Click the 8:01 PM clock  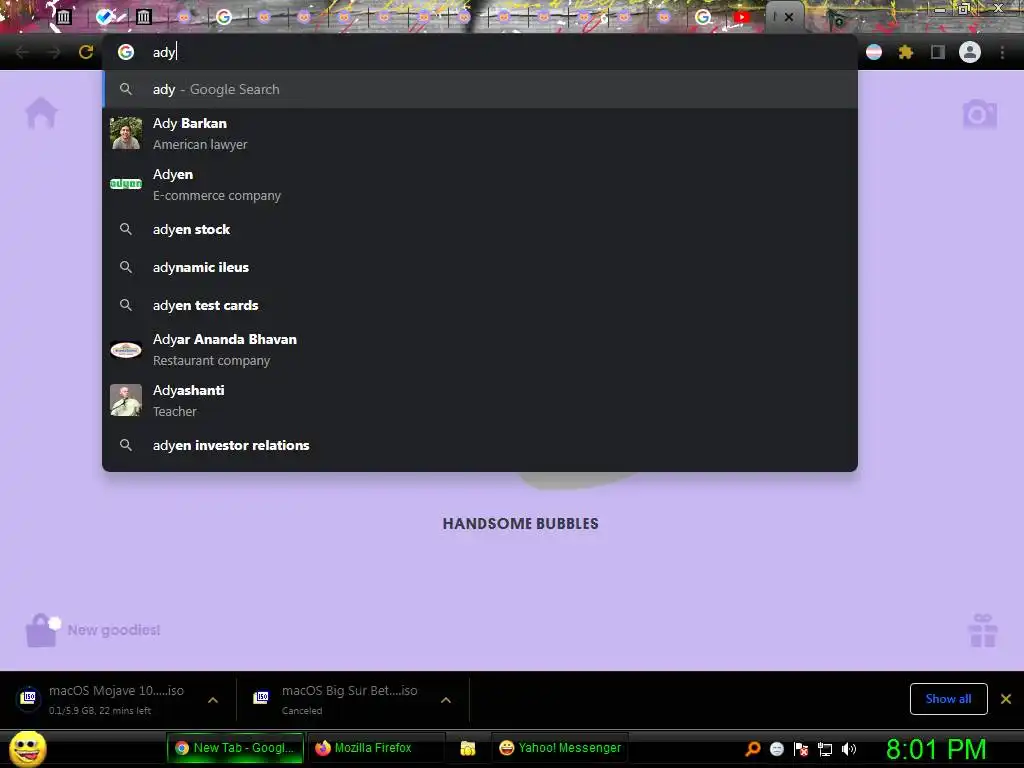click(x=936, y=749)
